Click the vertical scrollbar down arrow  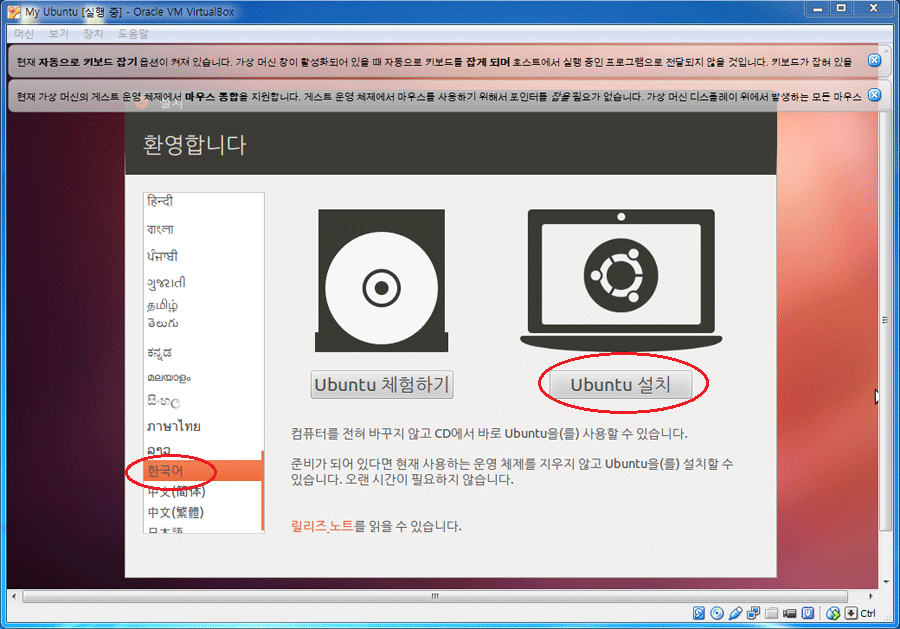(886, 582)
